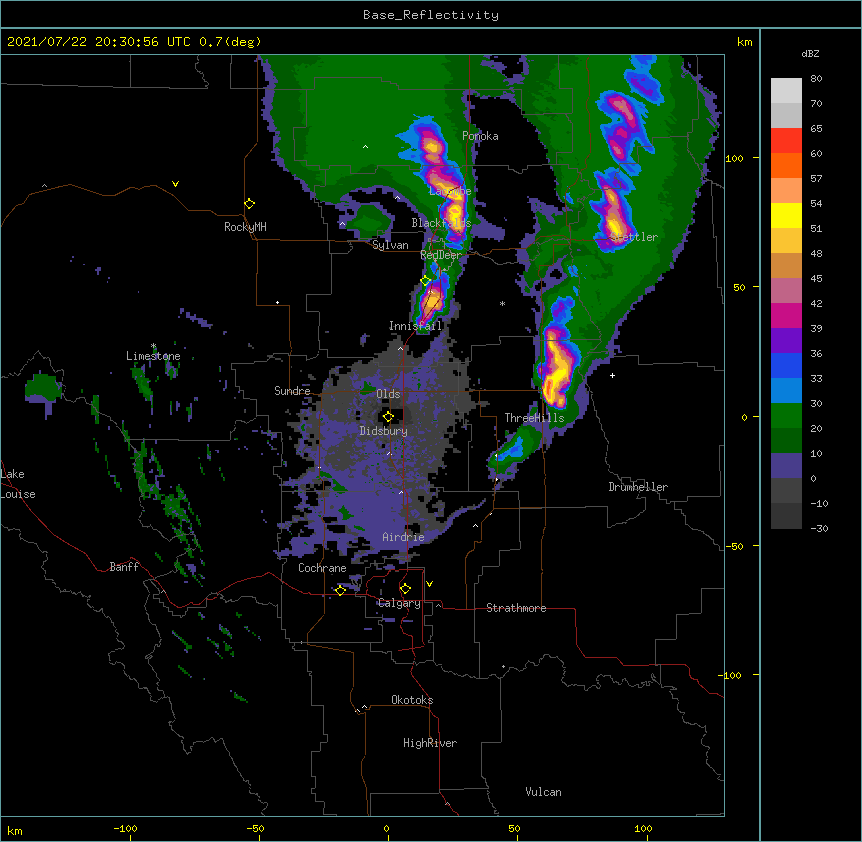
Task: Click the Airdrie label
Action: tap(404, 537)
